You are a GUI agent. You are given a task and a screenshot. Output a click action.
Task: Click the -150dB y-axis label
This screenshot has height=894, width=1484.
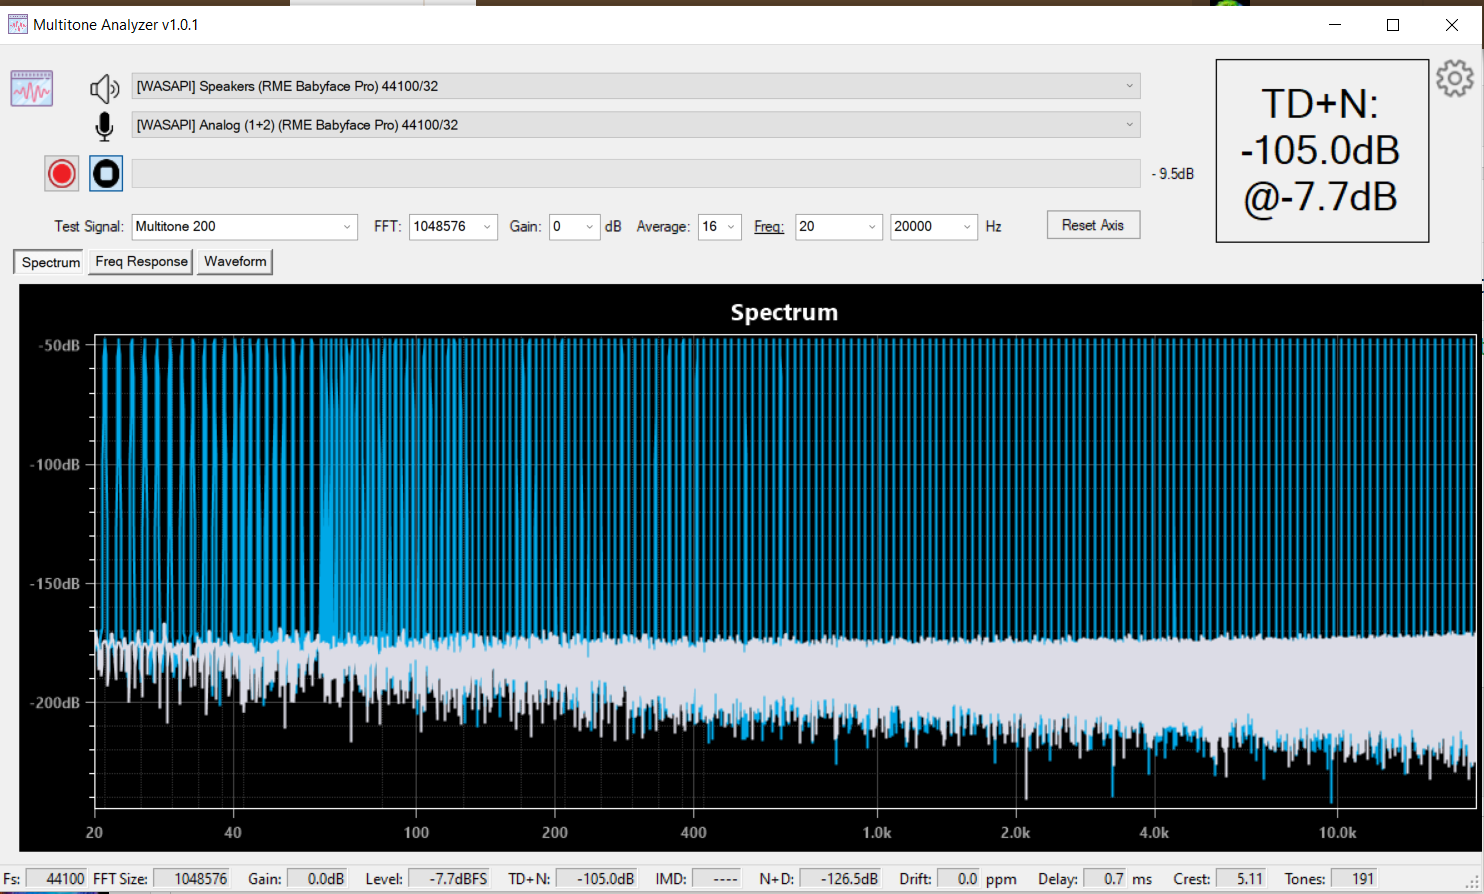(55, 584)
